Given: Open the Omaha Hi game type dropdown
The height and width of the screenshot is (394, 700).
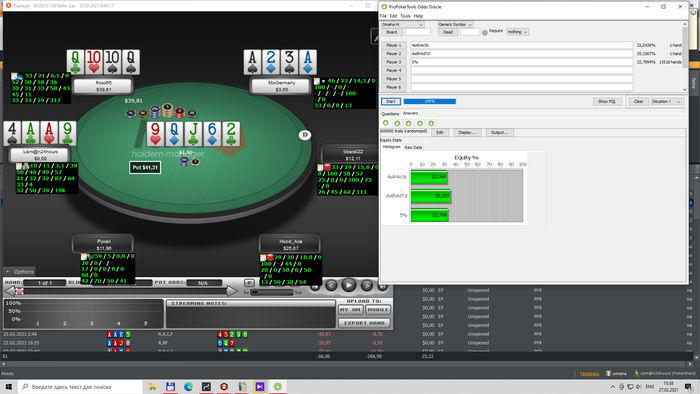Looking at the screenshot, I should (x=402, y=25).
